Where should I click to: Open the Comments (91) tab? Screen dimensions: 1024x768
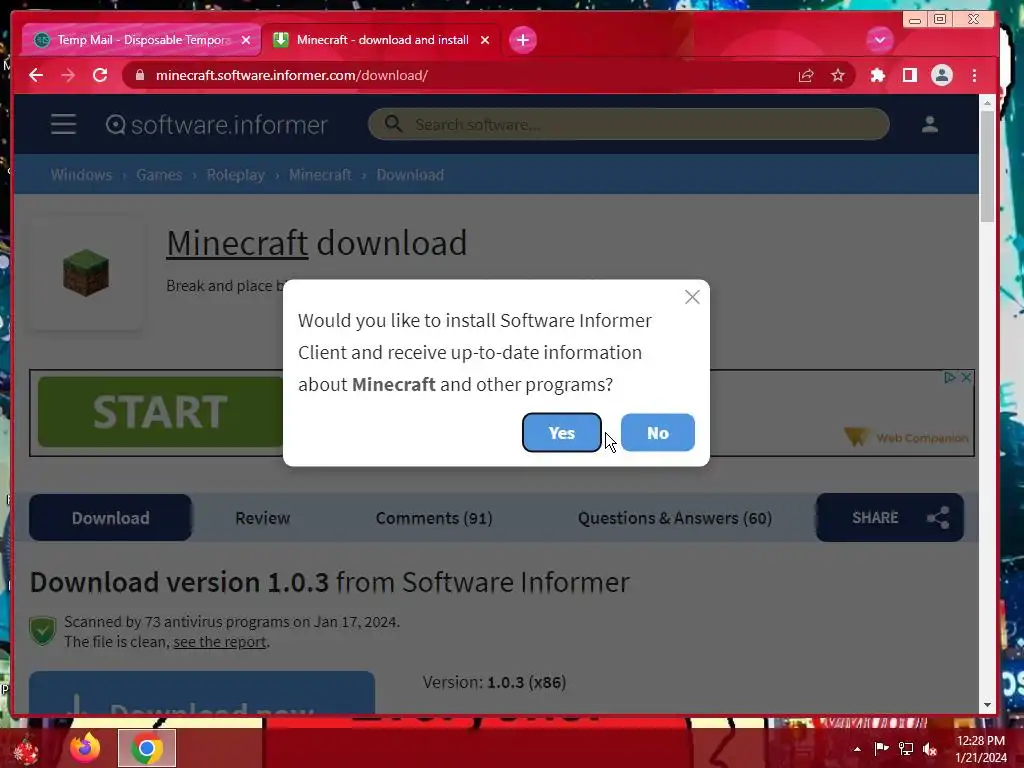[x=434, y=518]
